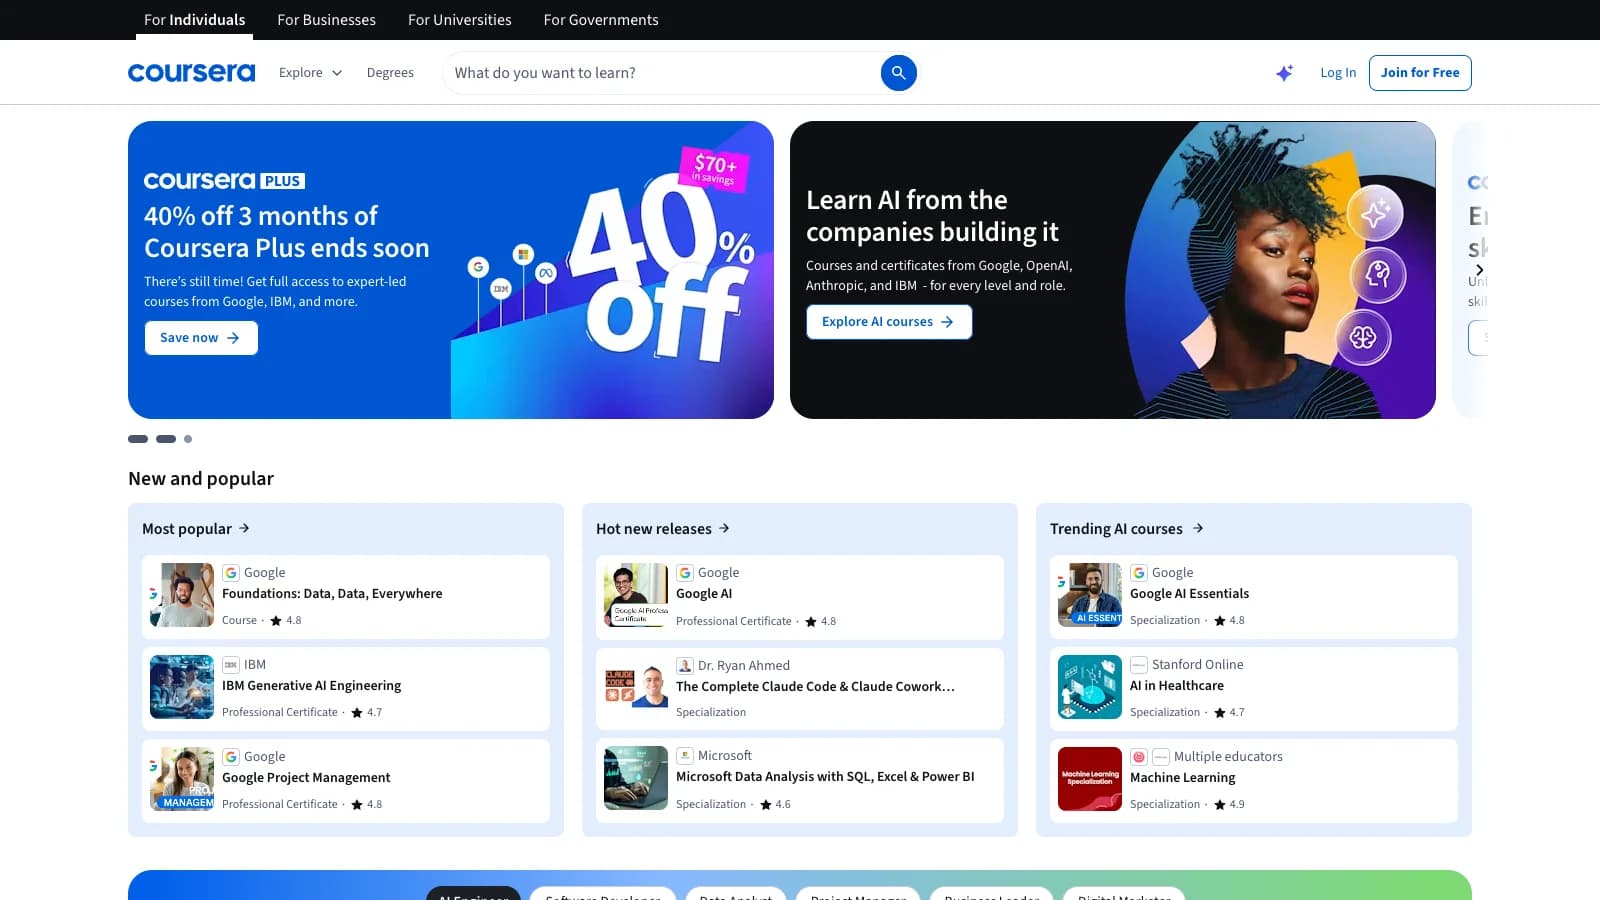Open Microsoft Data Analysis thumbnail
The image size is (1600, 900).
click(x=636, y=778)
